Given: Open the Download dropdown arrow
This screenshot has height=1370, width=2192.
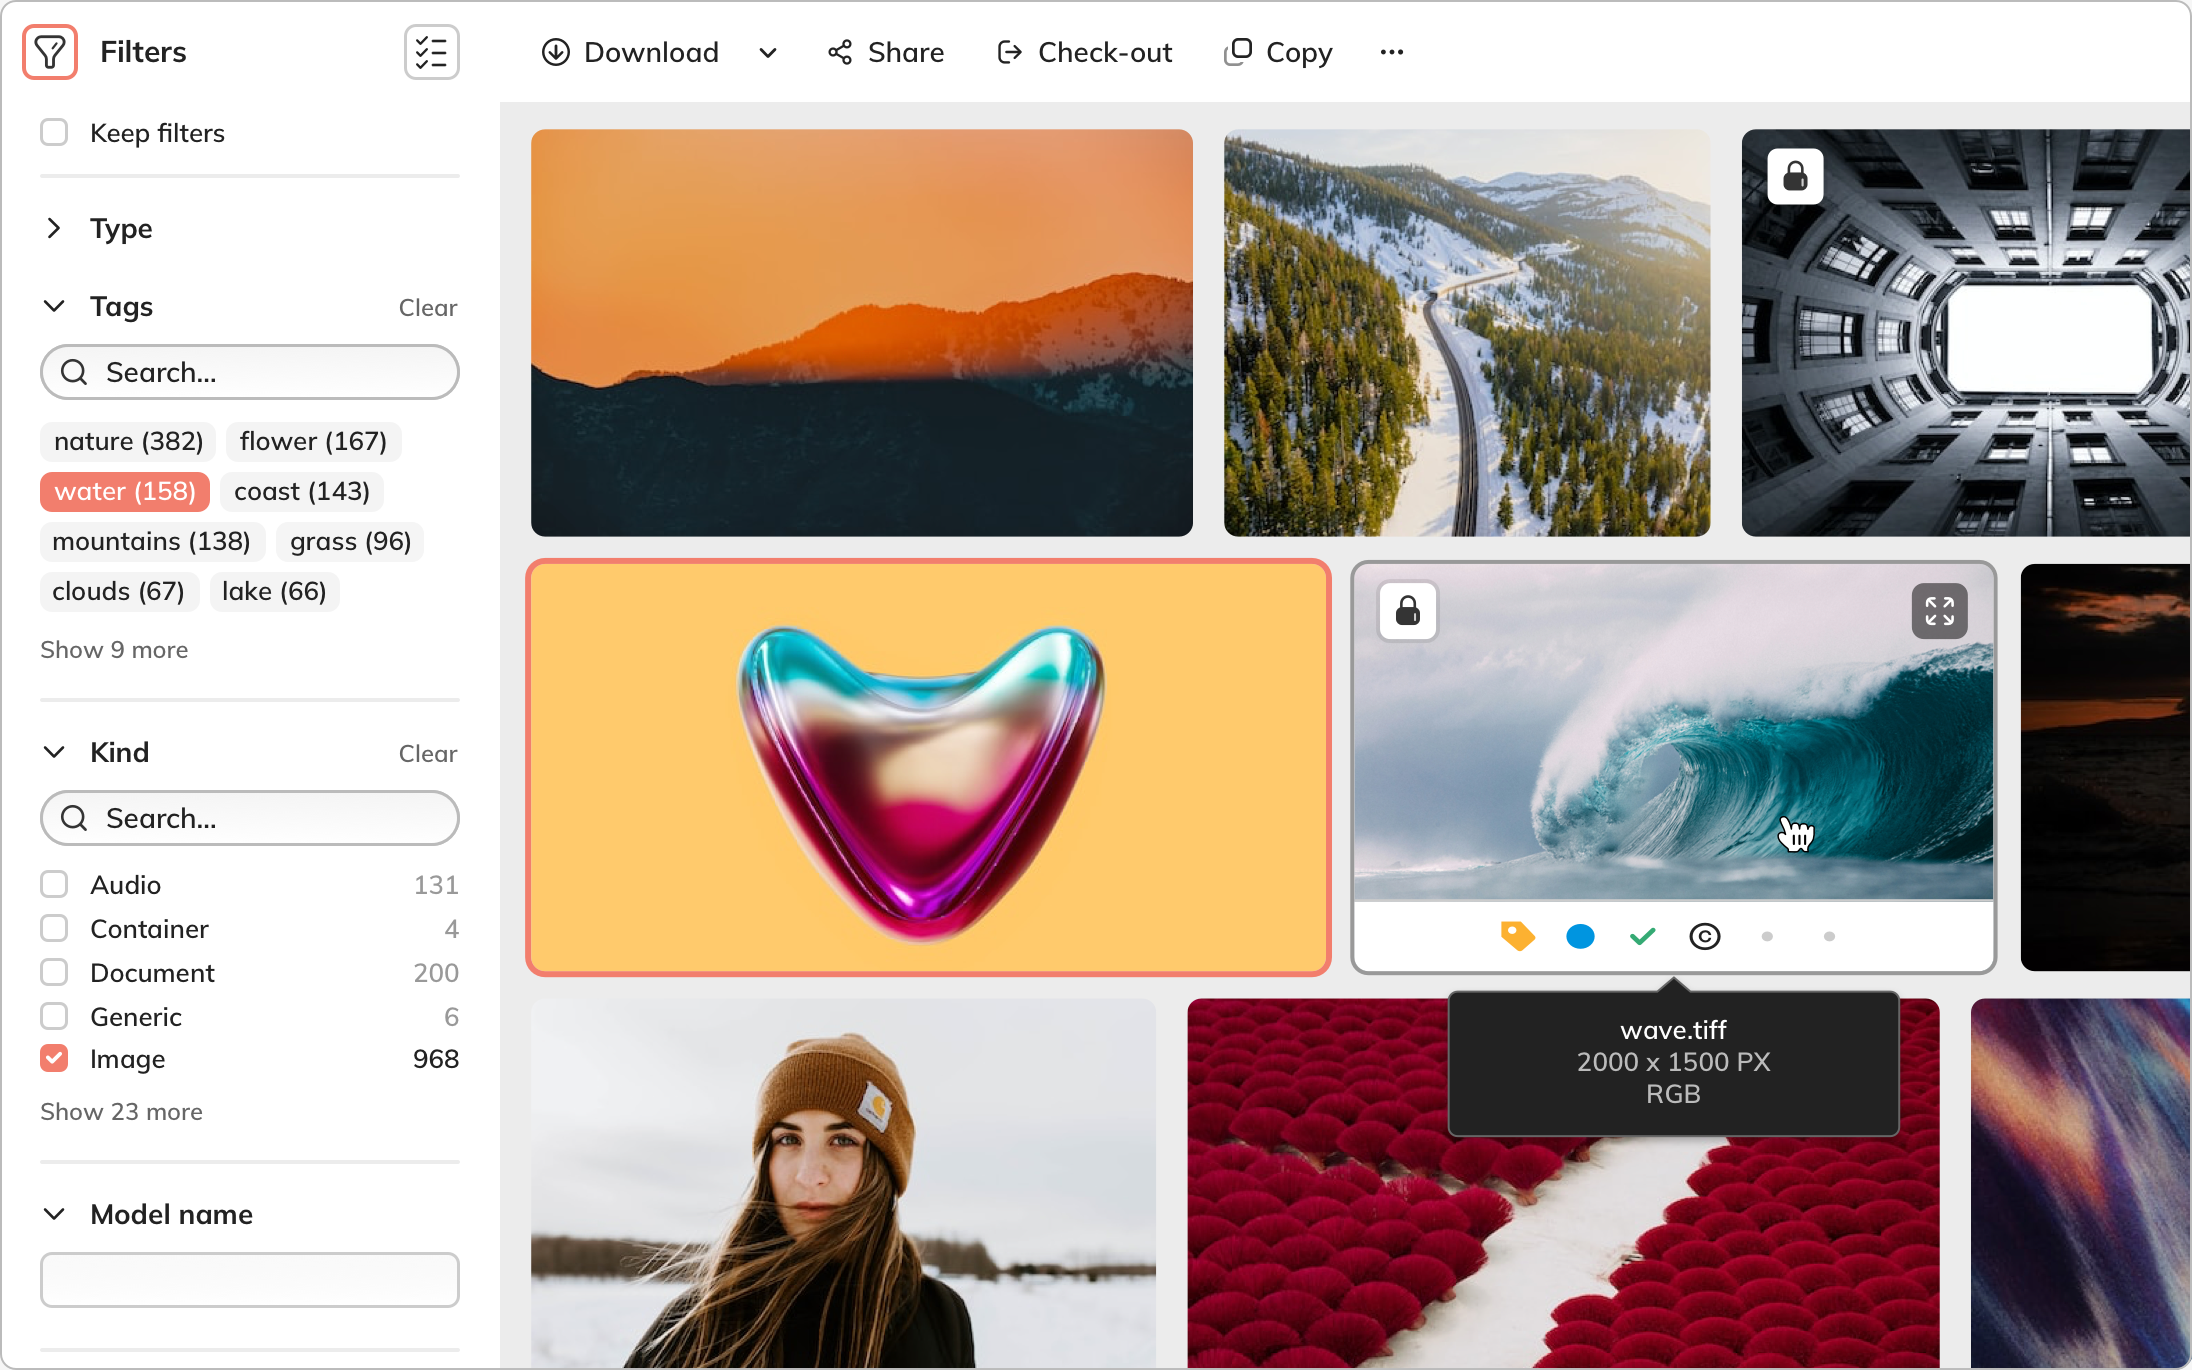Looking at the screenshot, I should (x=767, y=52).
